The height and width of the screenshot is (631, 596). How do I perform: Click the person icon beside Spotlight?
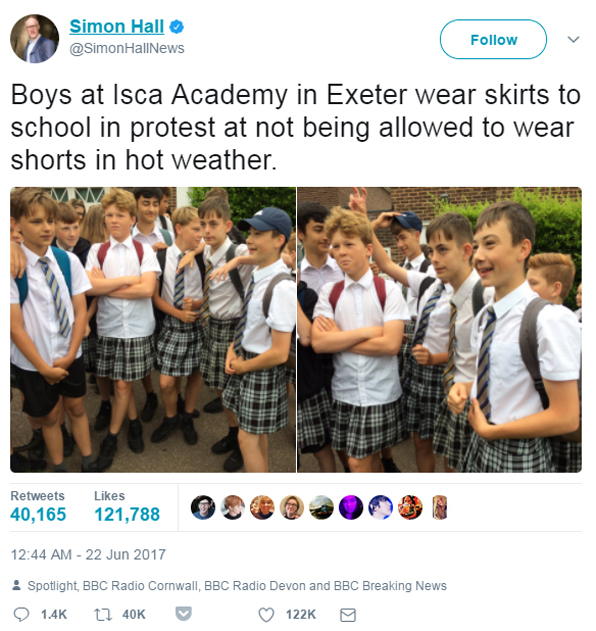[x=16, y=585]
